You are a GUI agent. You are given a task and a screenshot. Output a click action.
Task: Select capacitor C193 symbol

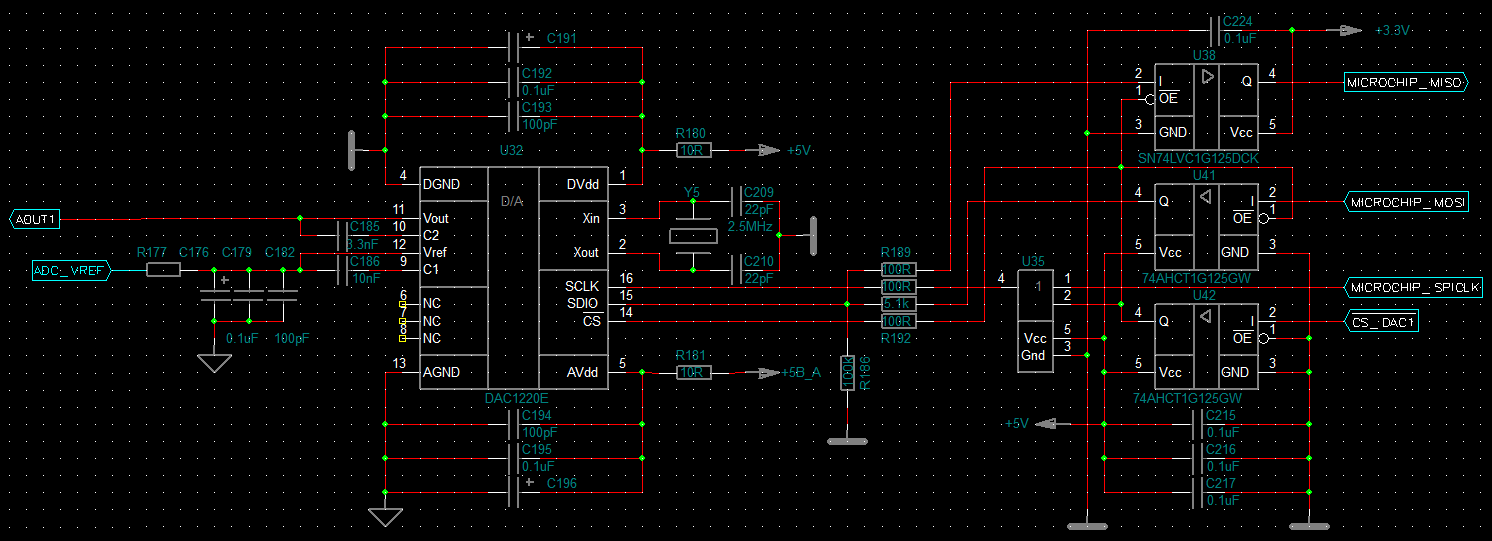pyautogui.click(x=515, y=116)
